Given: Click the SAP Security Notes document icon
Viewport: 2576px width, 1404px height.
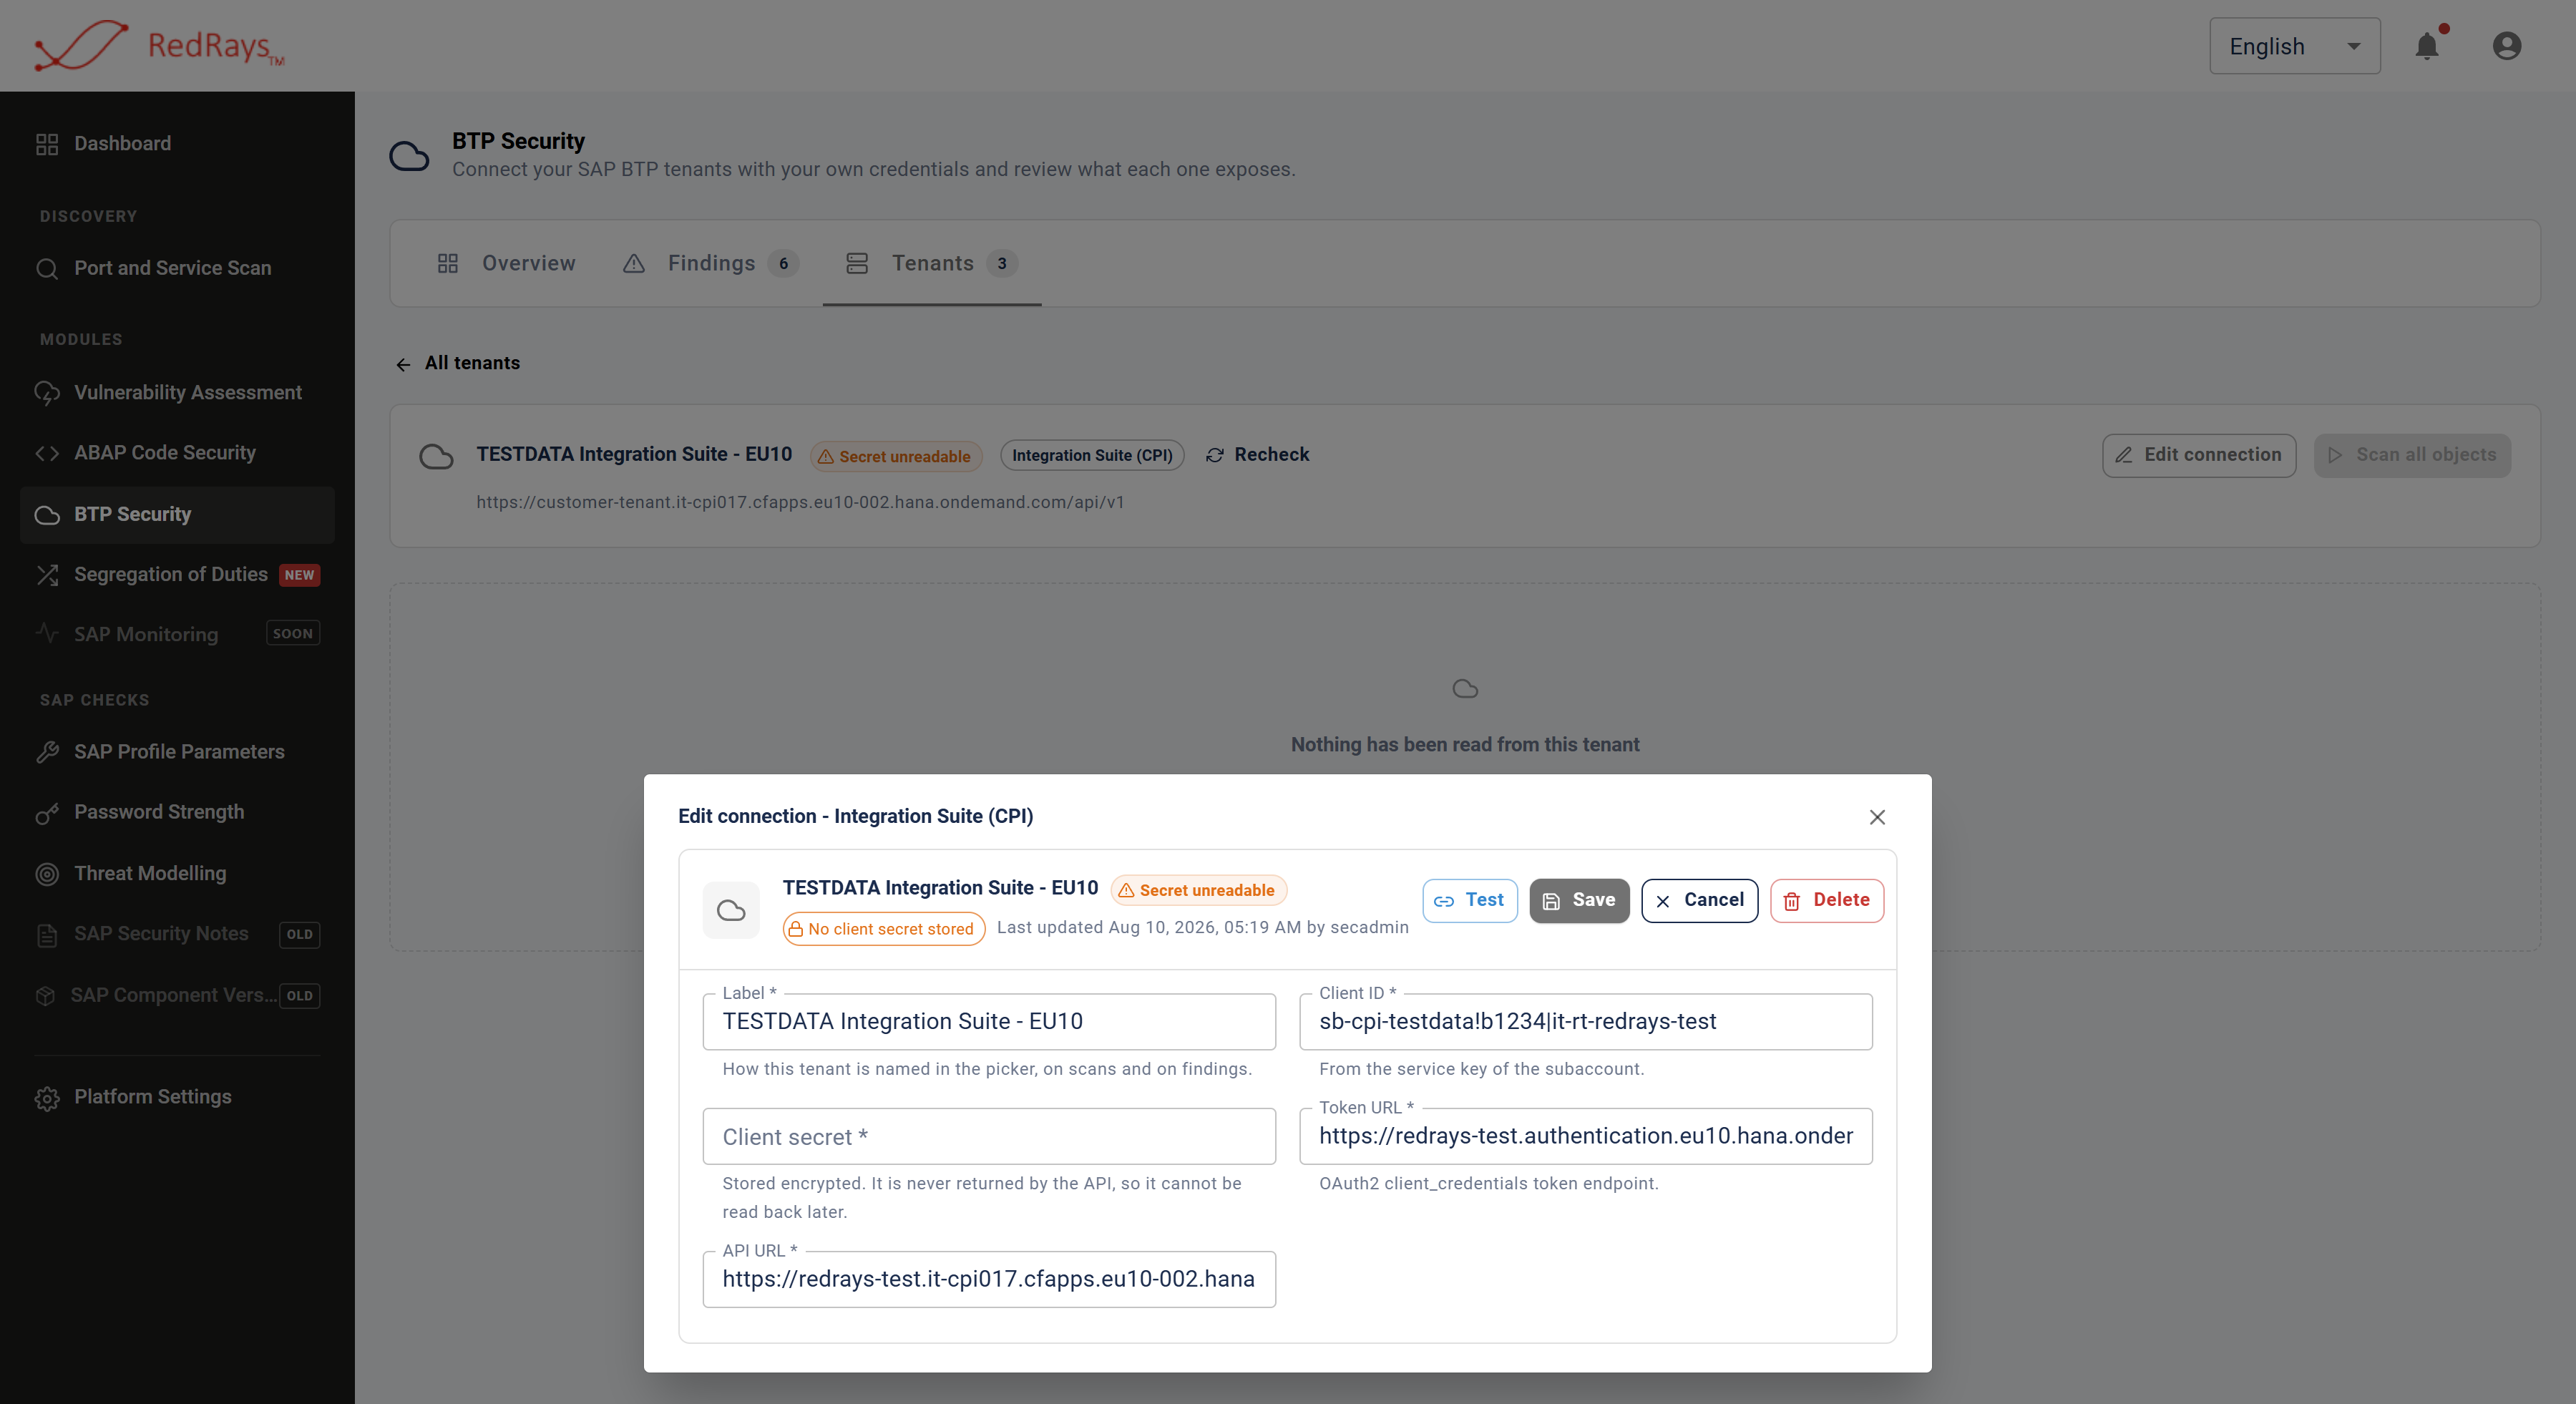Looking at the screenshot, I should 47,935.
